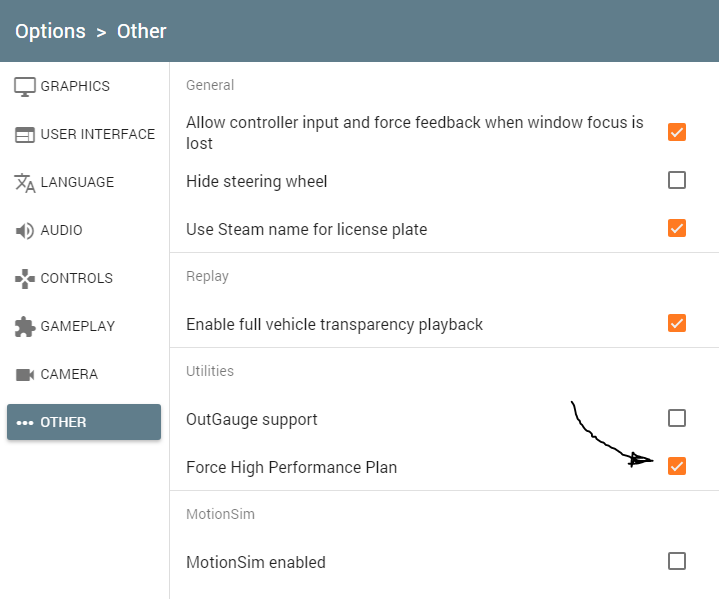Enable OutGauge support checkbox

pos(676,418)
